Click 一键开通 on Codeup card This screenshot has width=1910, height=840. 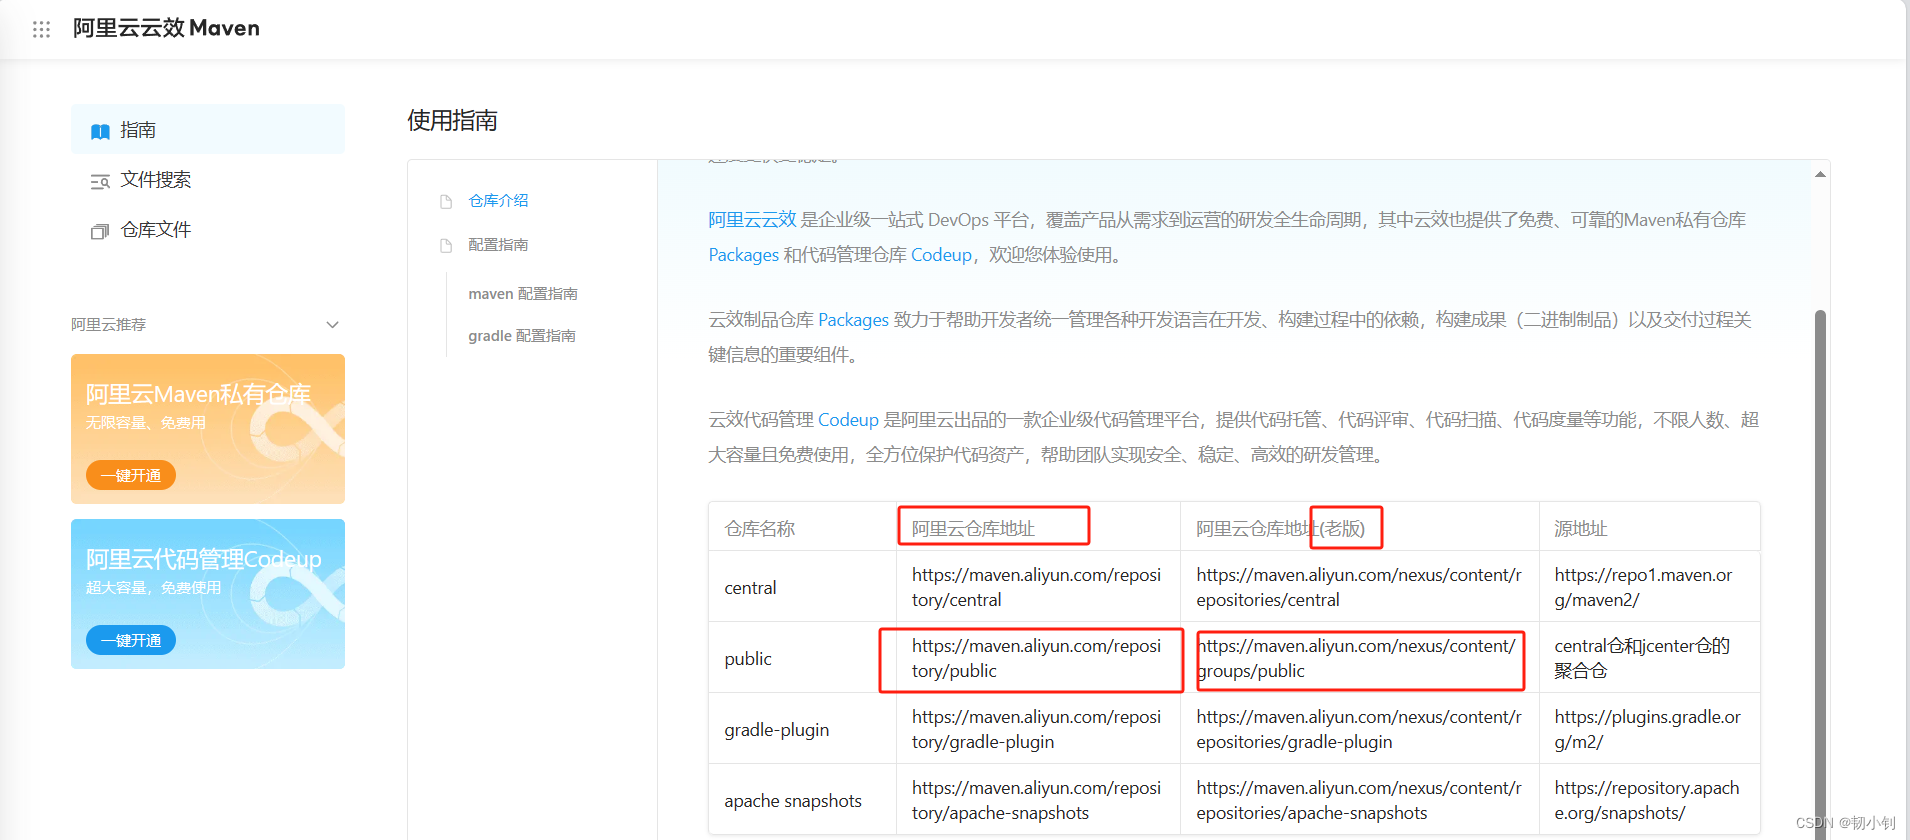point(131,640)
